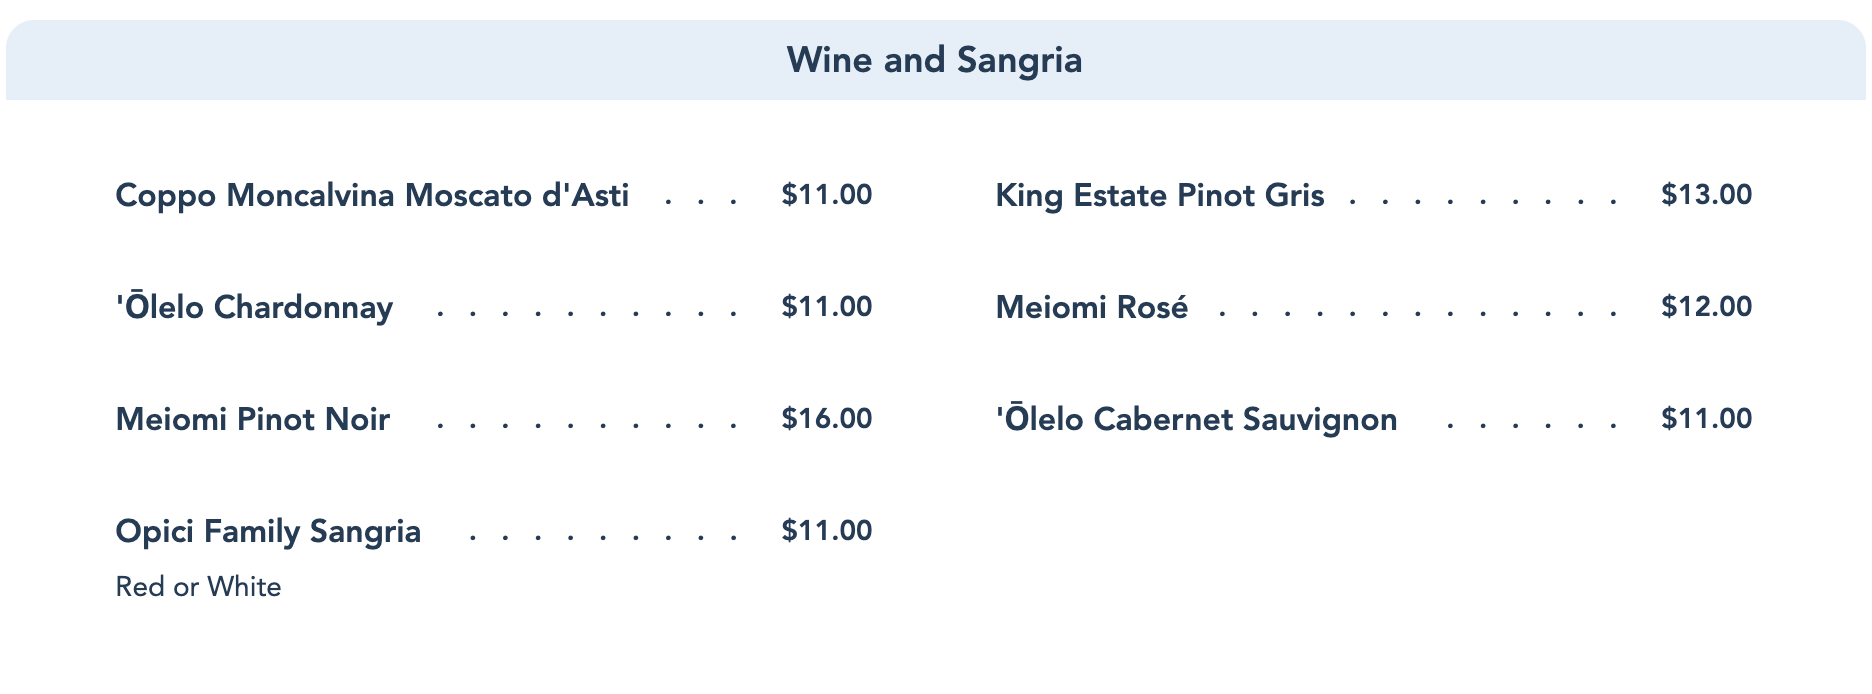Select the Meiomi Pinot Noir item
This screenshot has height=694, width=1872.
(x=253, y=419)
